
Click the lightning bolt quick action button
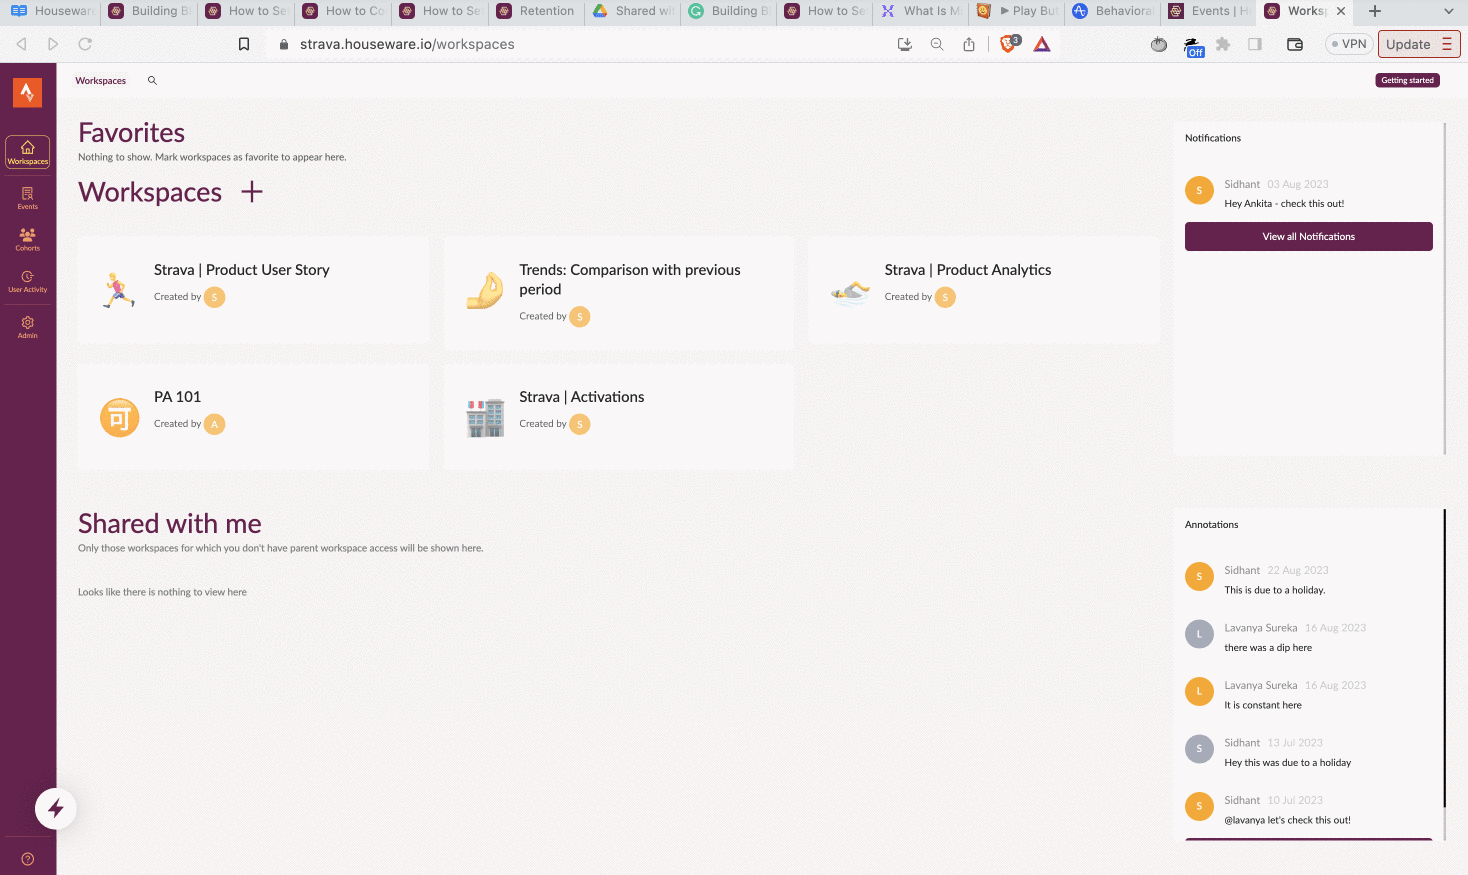click(56, 809)
